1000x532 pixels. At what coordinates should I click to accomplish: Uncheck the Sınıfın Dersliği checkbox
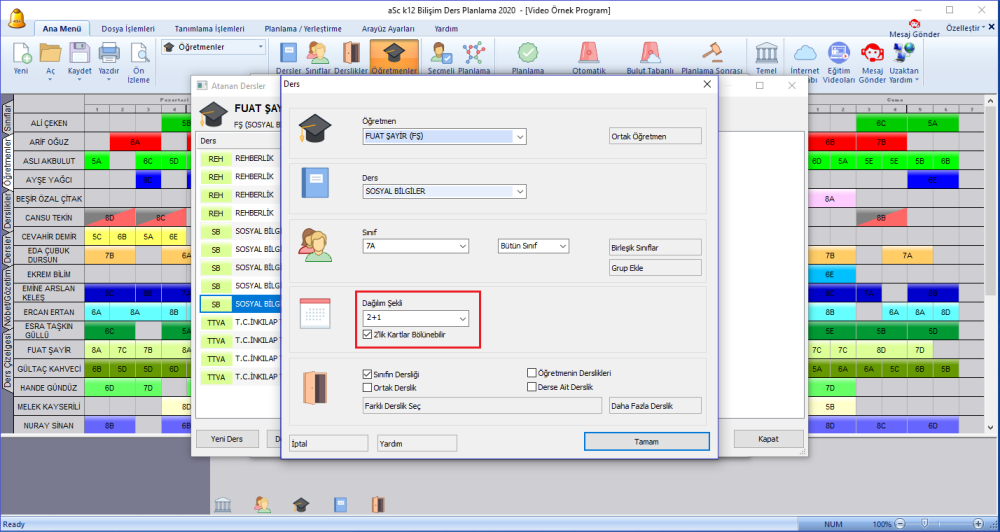pos(367,374)
